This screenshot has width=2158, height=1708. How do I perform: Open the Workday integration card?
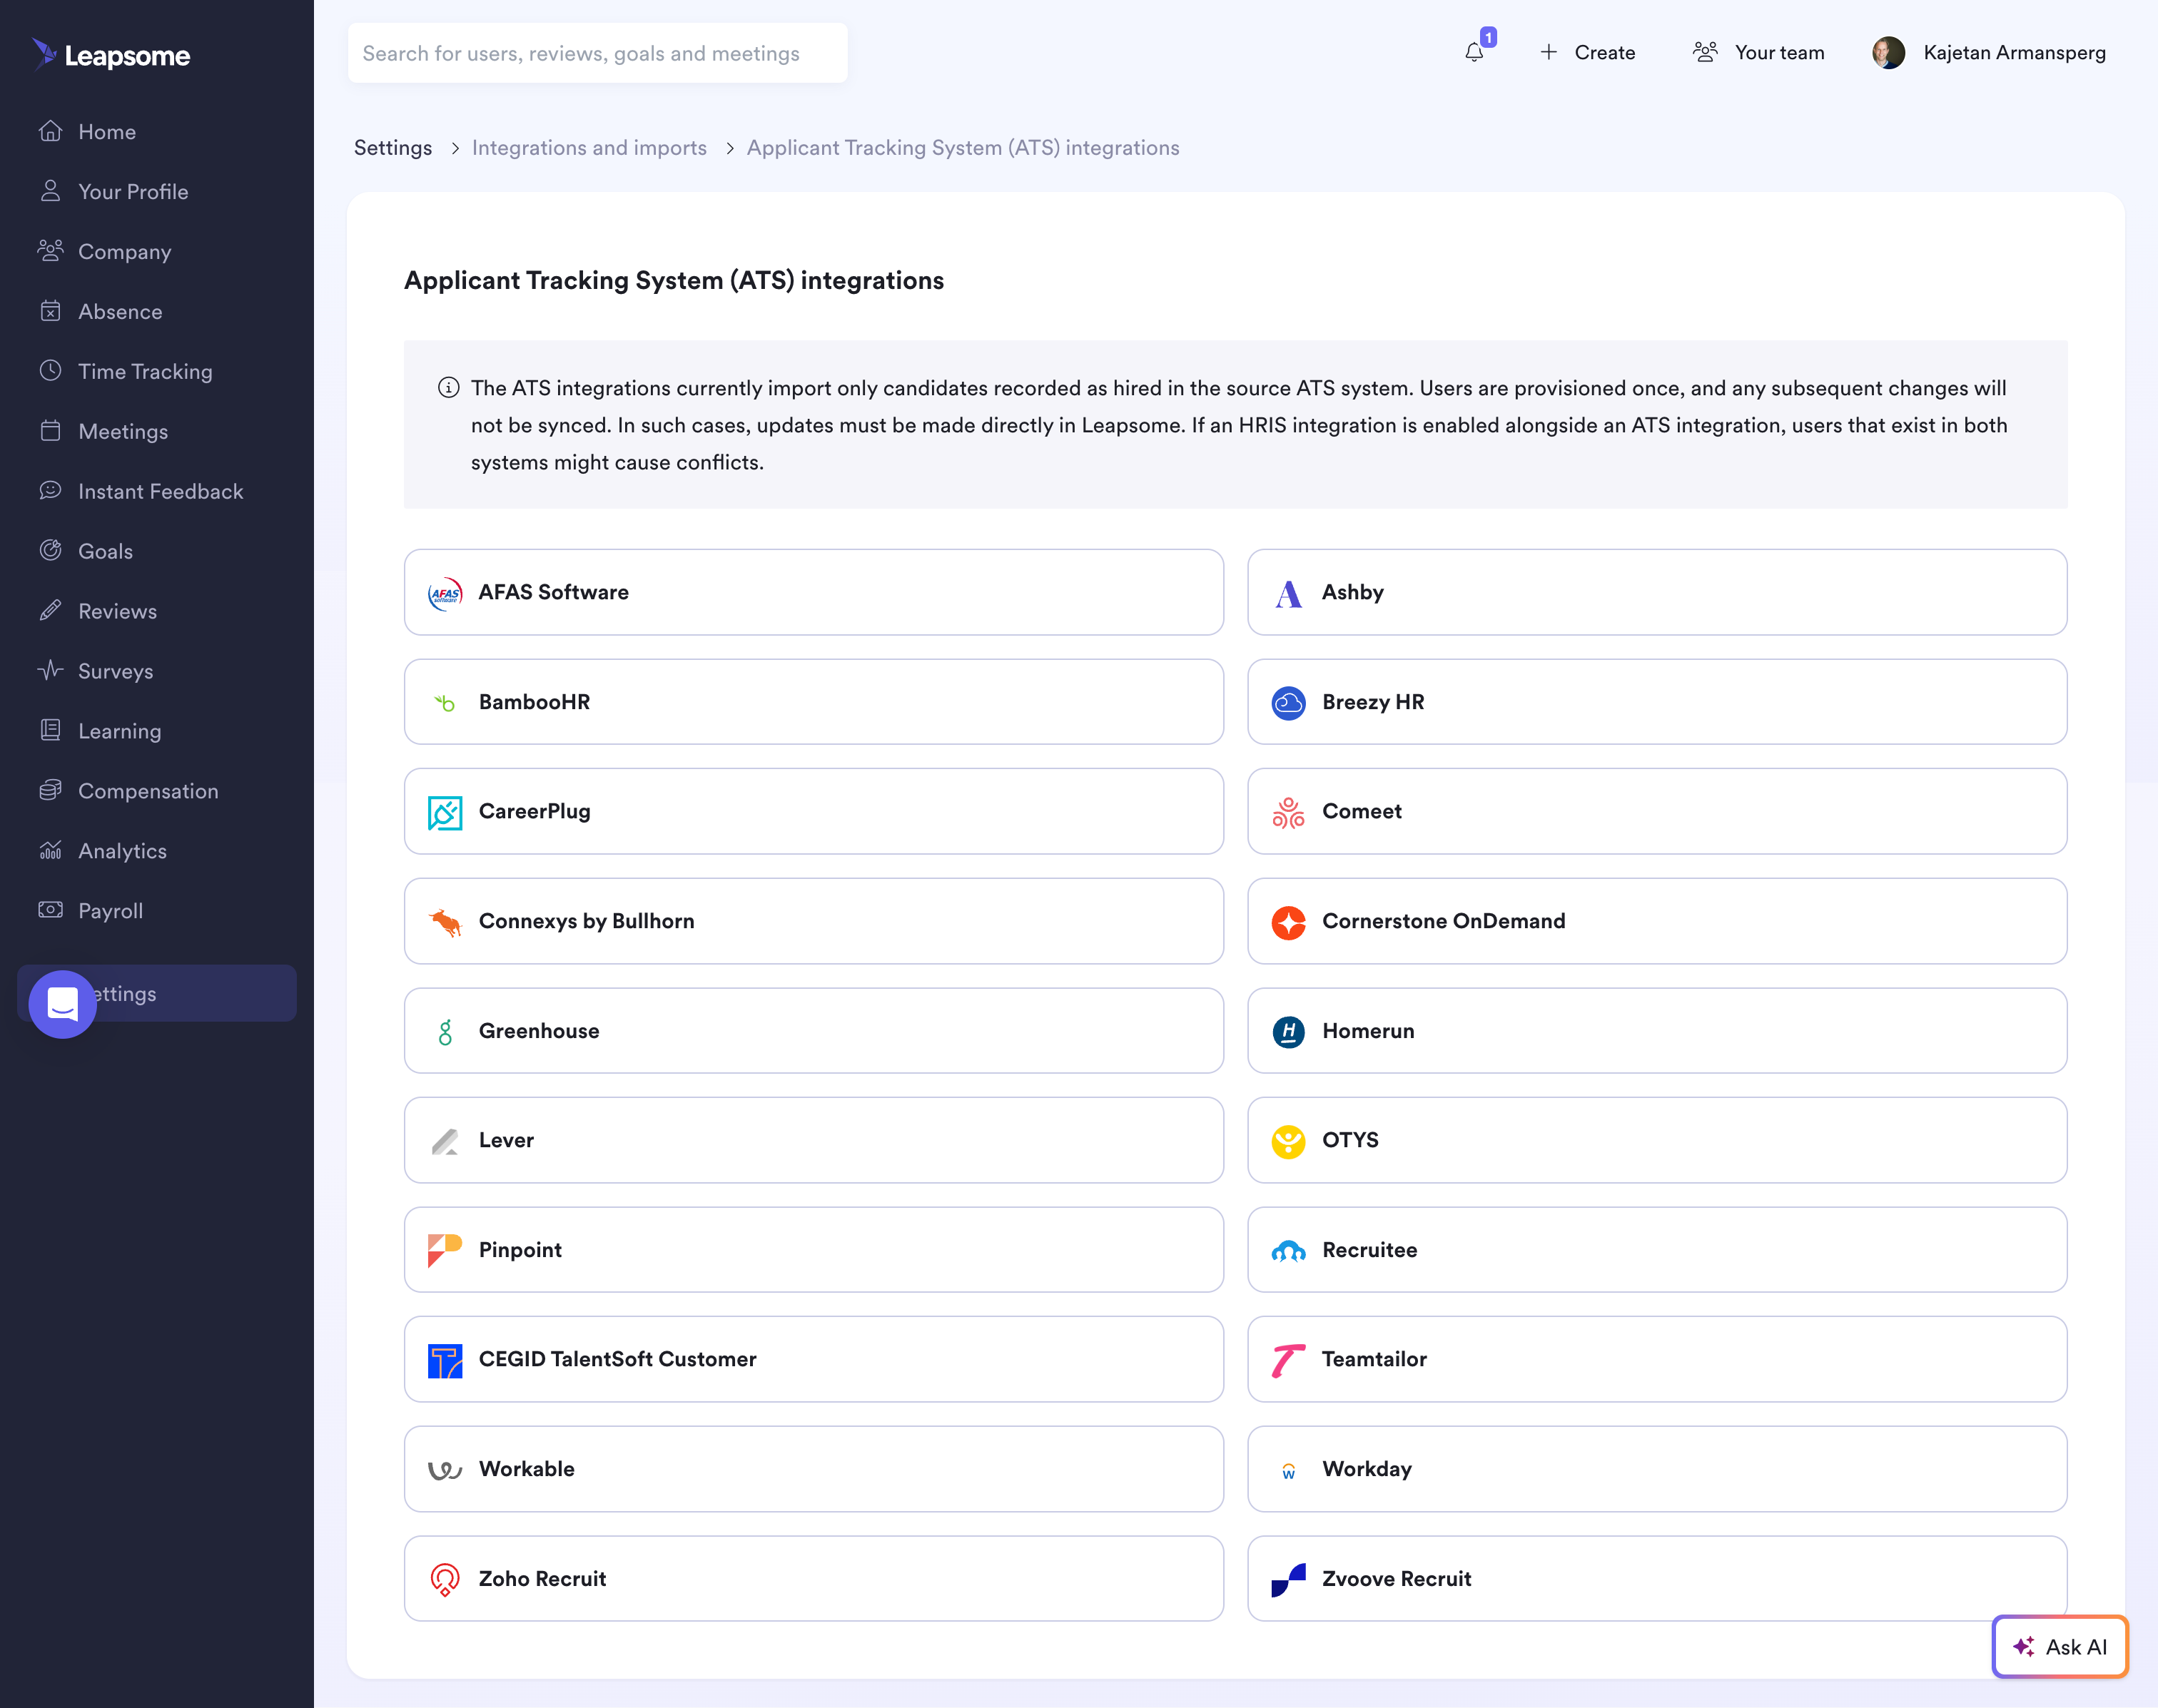(1657, 1469)
